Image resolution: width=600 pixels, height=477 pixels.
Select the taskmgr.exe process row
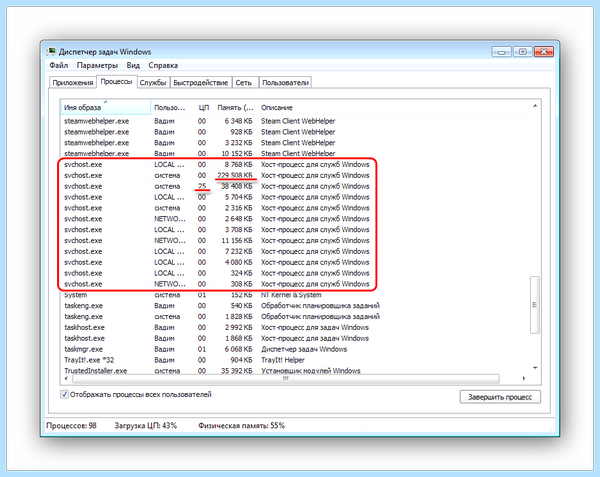295,349
